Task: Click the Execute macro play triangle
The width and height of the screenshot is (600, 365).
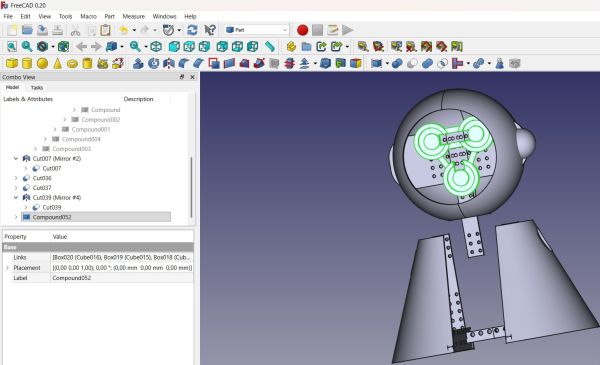Action: pyautogui.click(x=347, y=30)
